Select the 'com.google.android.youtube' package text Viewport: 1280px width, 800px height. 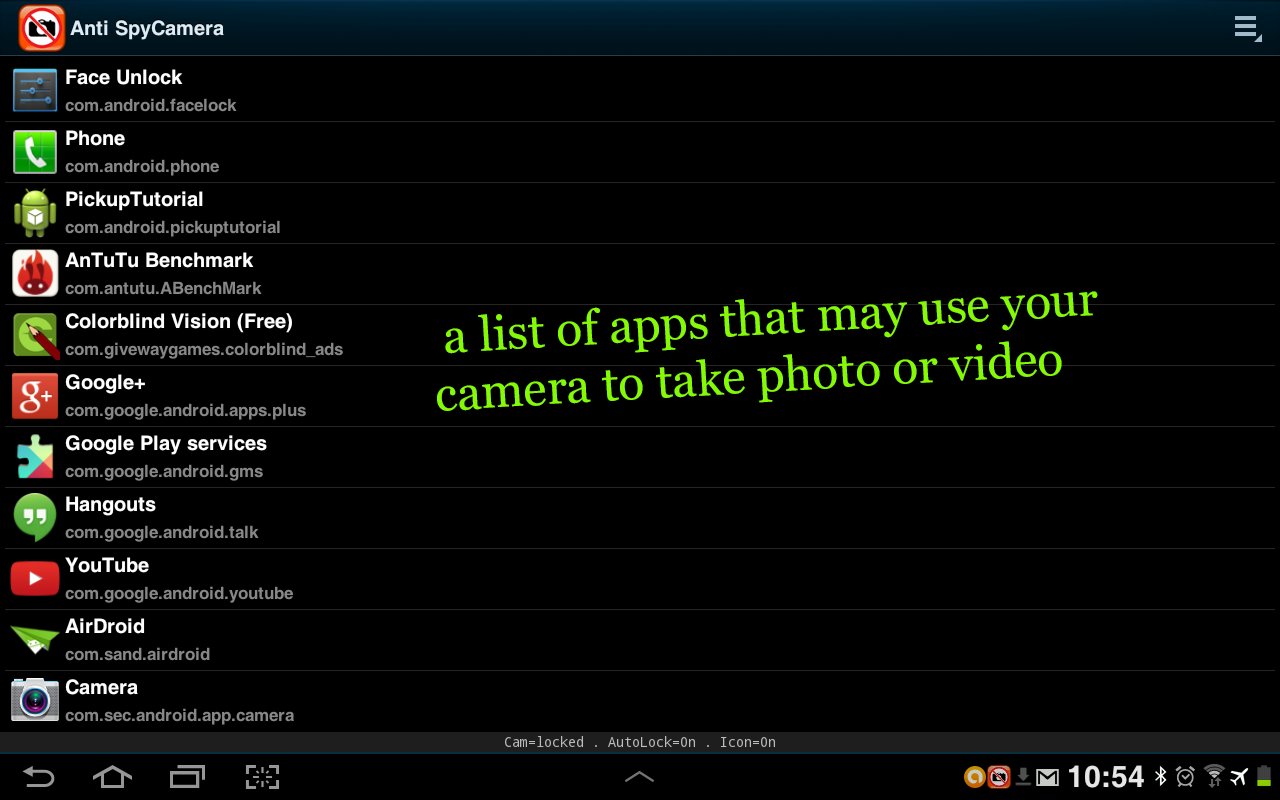click(x=179, y=593)
